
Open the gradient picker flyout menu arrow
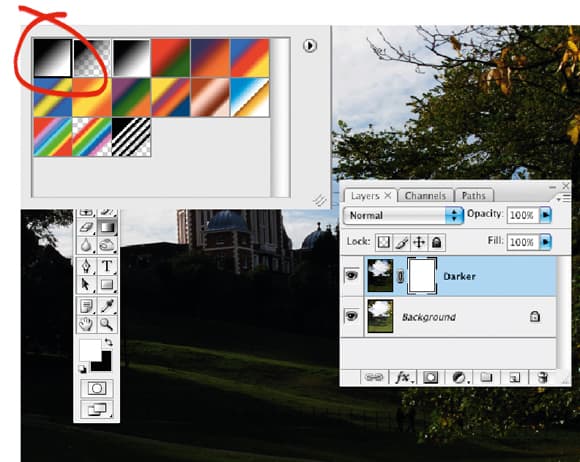pos(310,45)
